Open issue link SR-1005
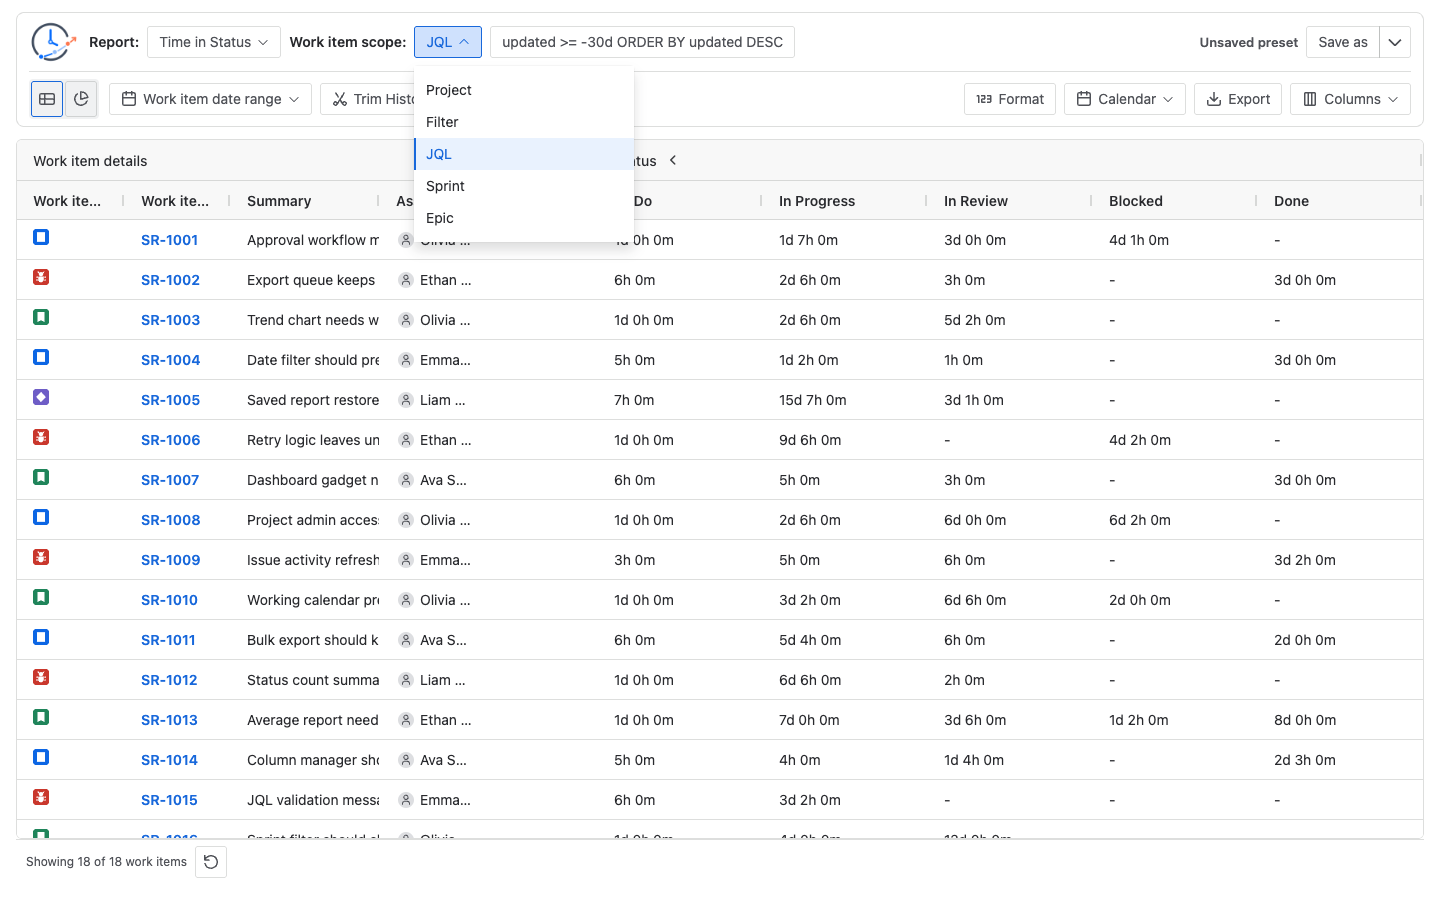Image resolution: width=1440 pixels, height=900 pixels. pos(170,400)
